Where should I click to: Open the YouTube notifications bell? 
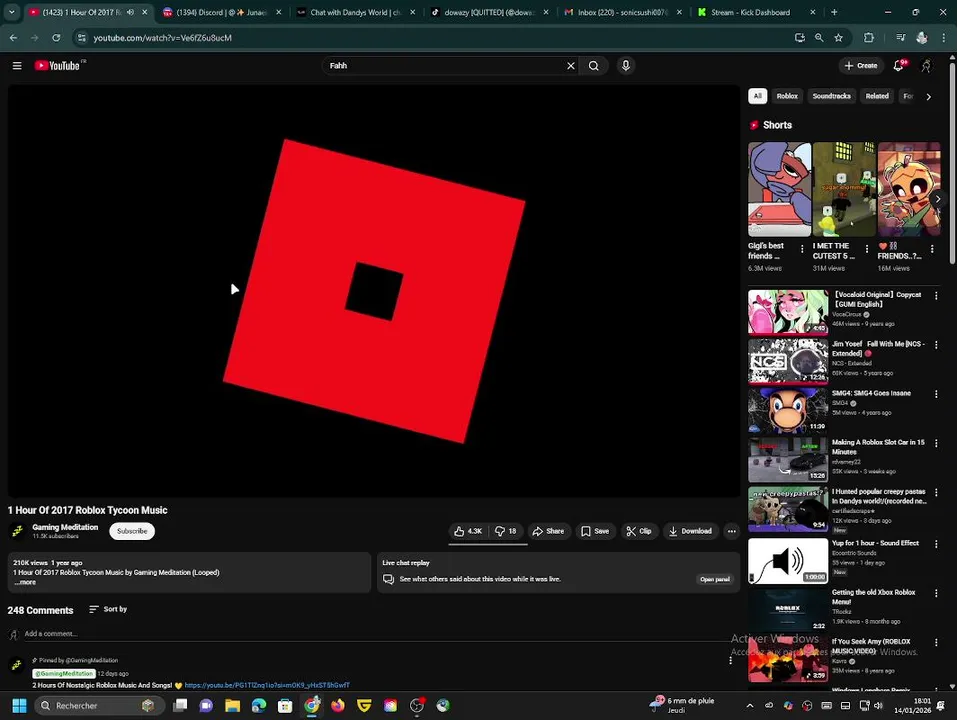[899, 65]
